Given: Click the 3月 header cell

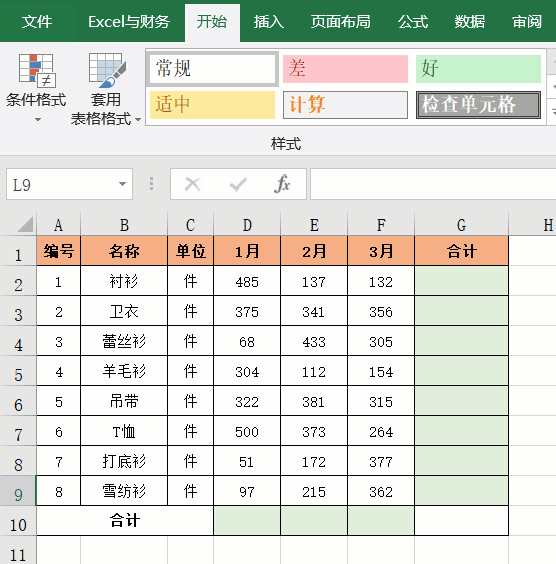Looking at the screenshot, I should tap(381, 251).
